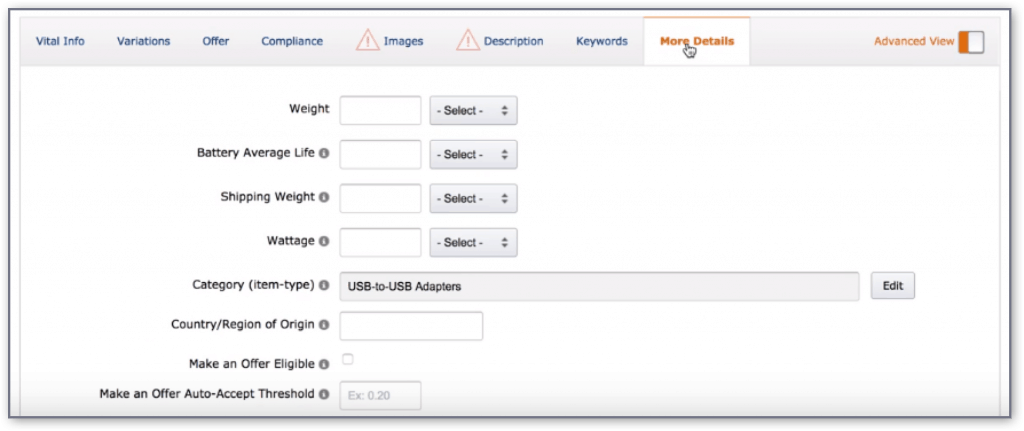Click info icon beside Shipping Weight
Viewport: 1024px width, 431px height.
(x=324, y=198)
